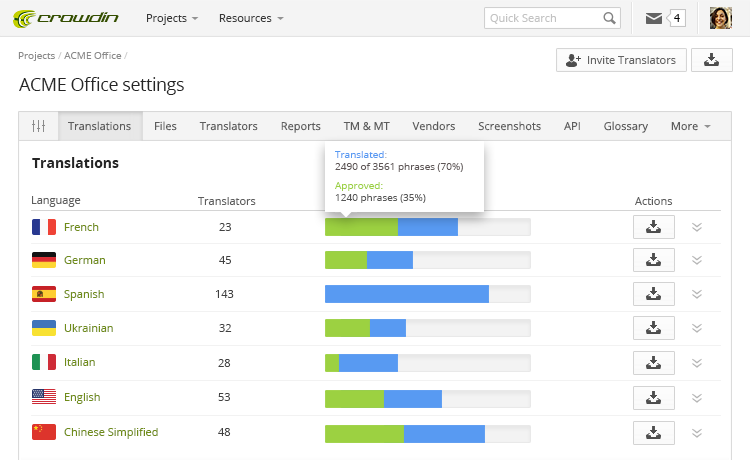Open the Italian language link
Viewport: 750px width, 460px height.
(79, 362)
